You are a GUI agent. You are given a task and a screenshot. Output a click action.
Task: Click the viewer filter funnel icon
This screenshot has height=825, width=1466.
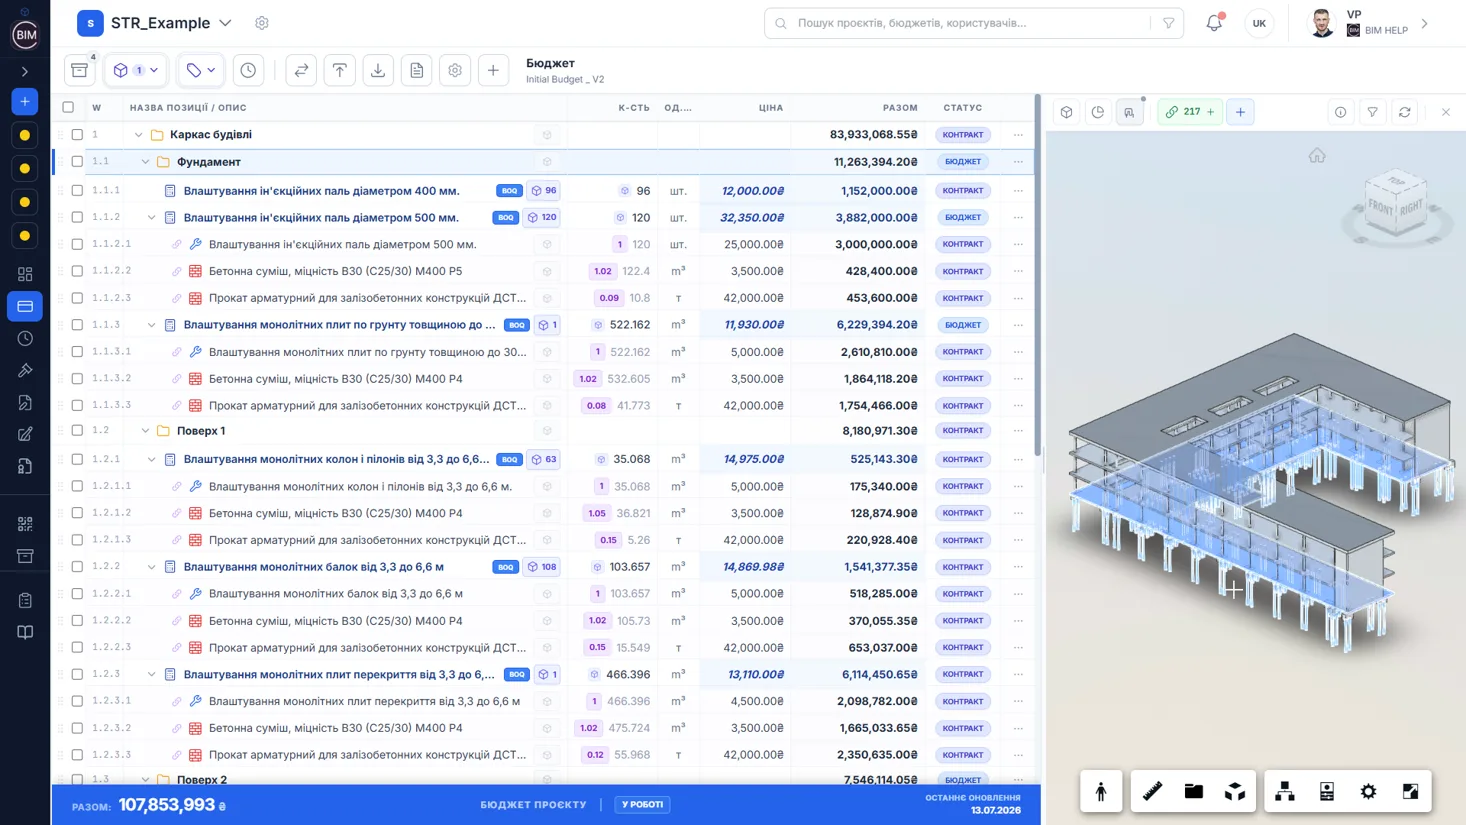(1373, 112)
